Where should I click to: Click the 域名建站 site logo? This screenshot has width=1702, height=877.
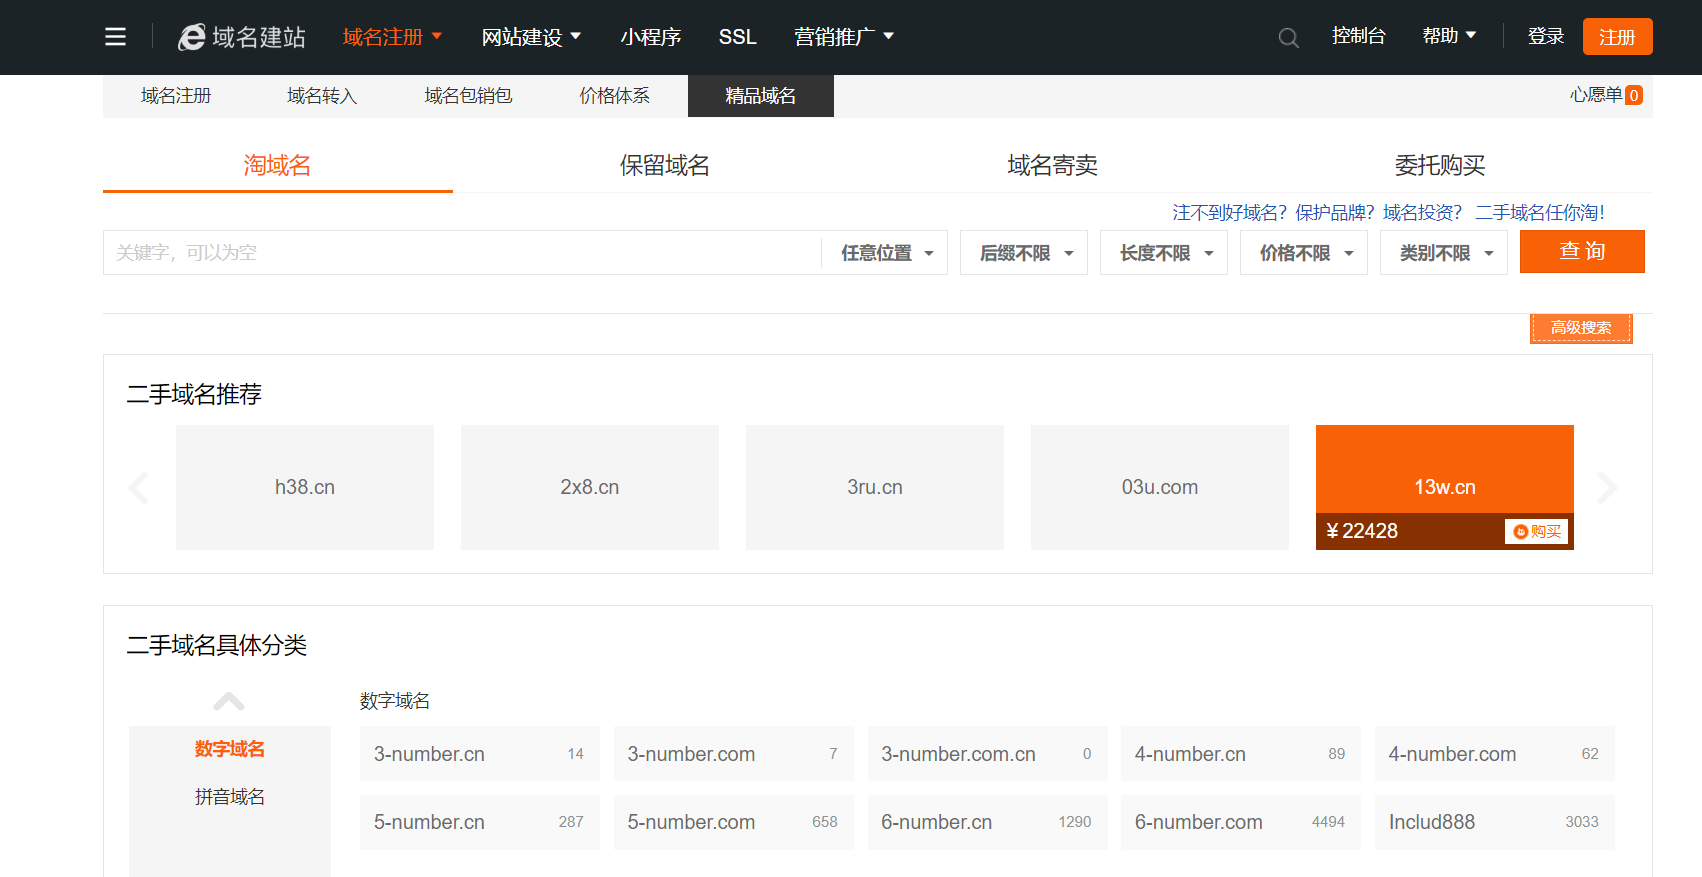(242, 37)
